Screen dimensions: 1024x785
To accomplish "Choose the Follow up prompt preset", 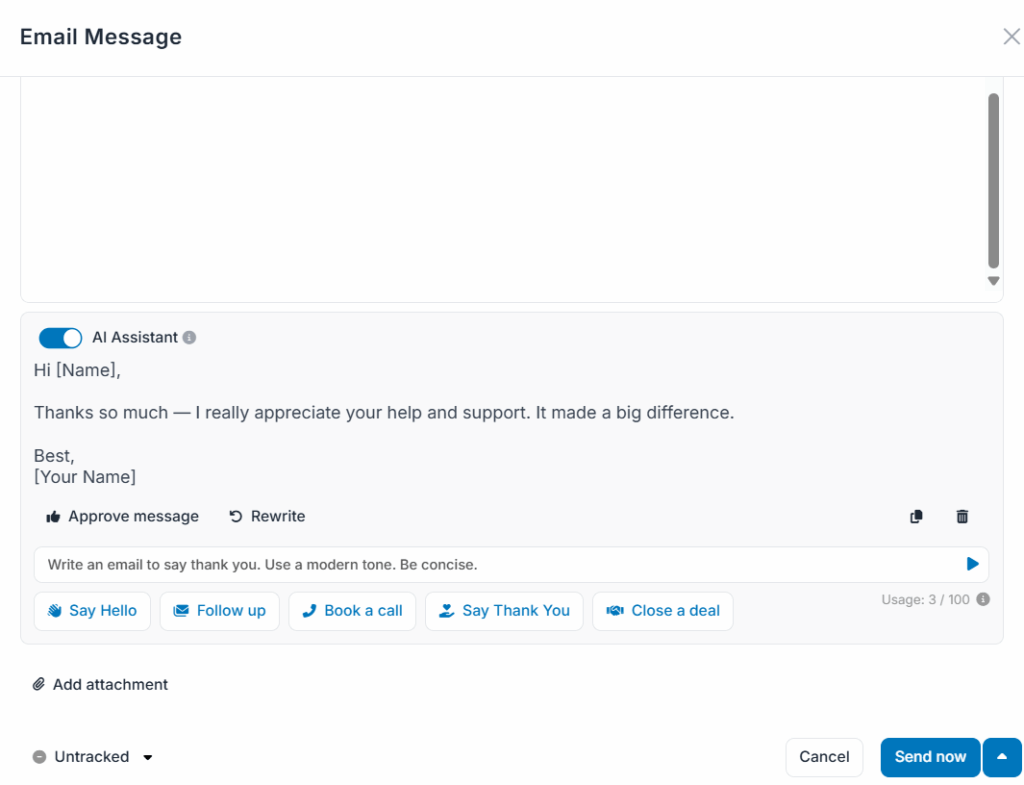I will click(x=219, y=611).
